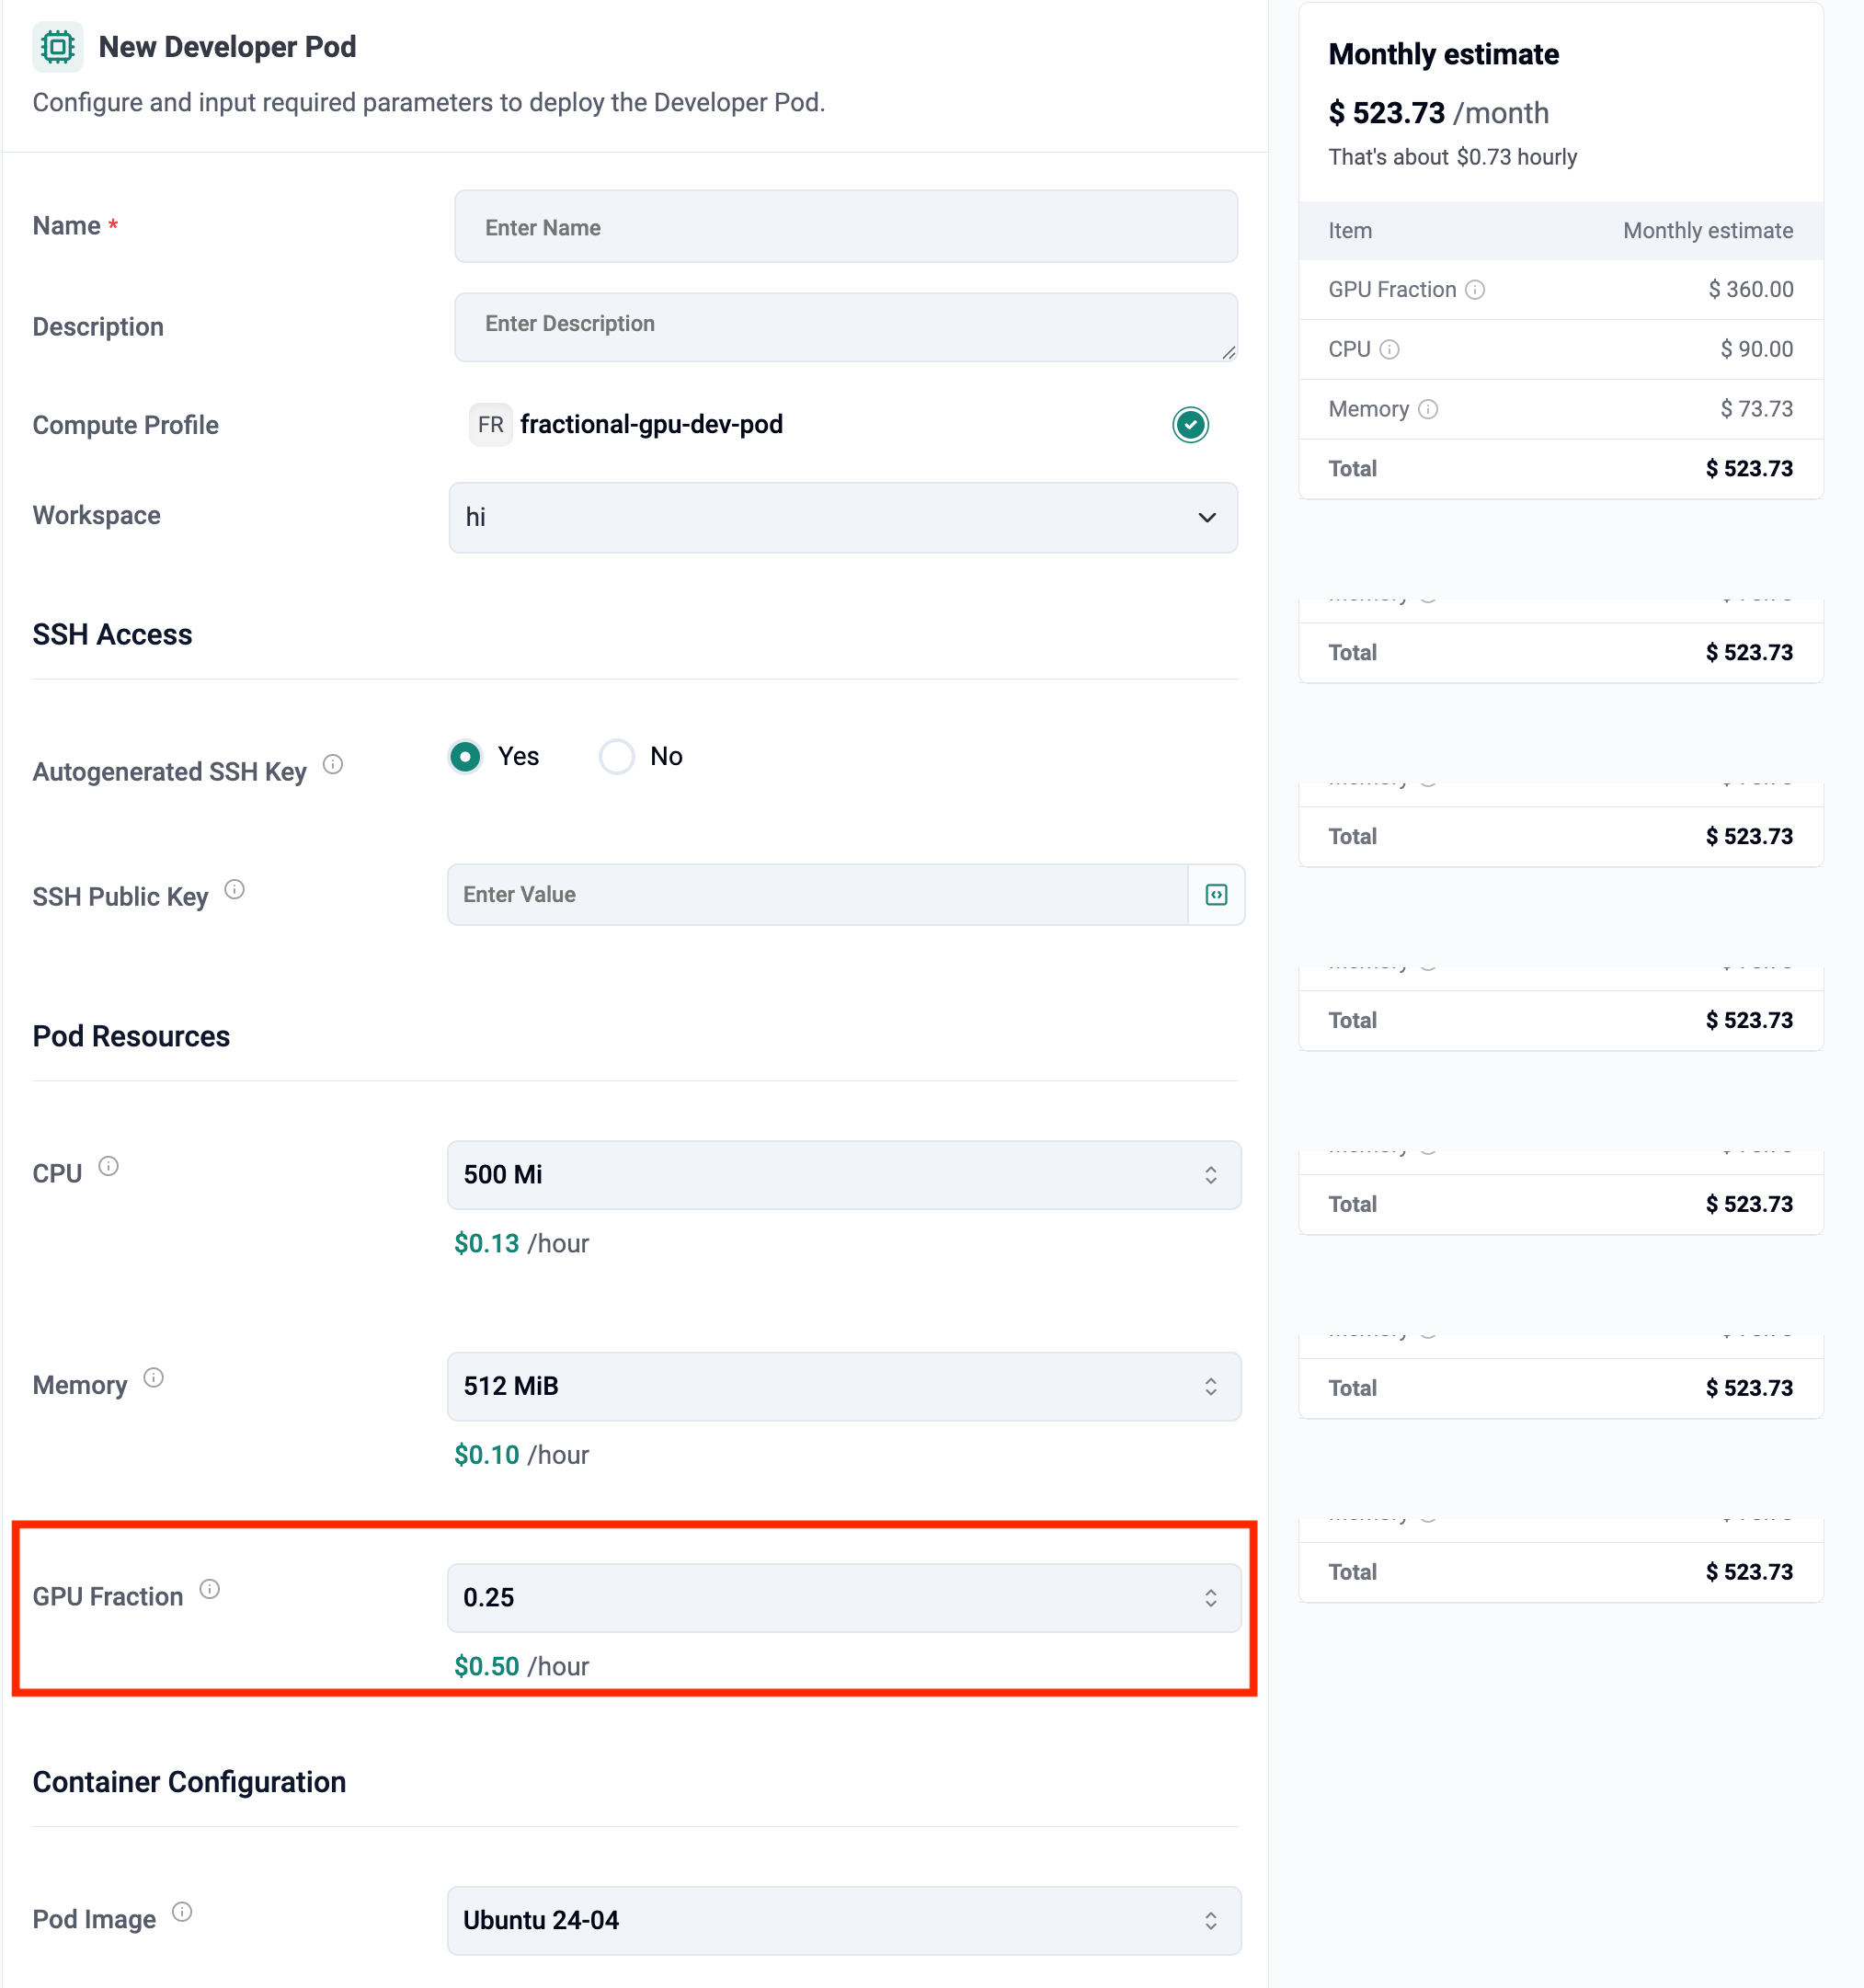Select Yes for Autogenerated SSH Key
Screen dimensions: 1864x1988
point(465,757)
